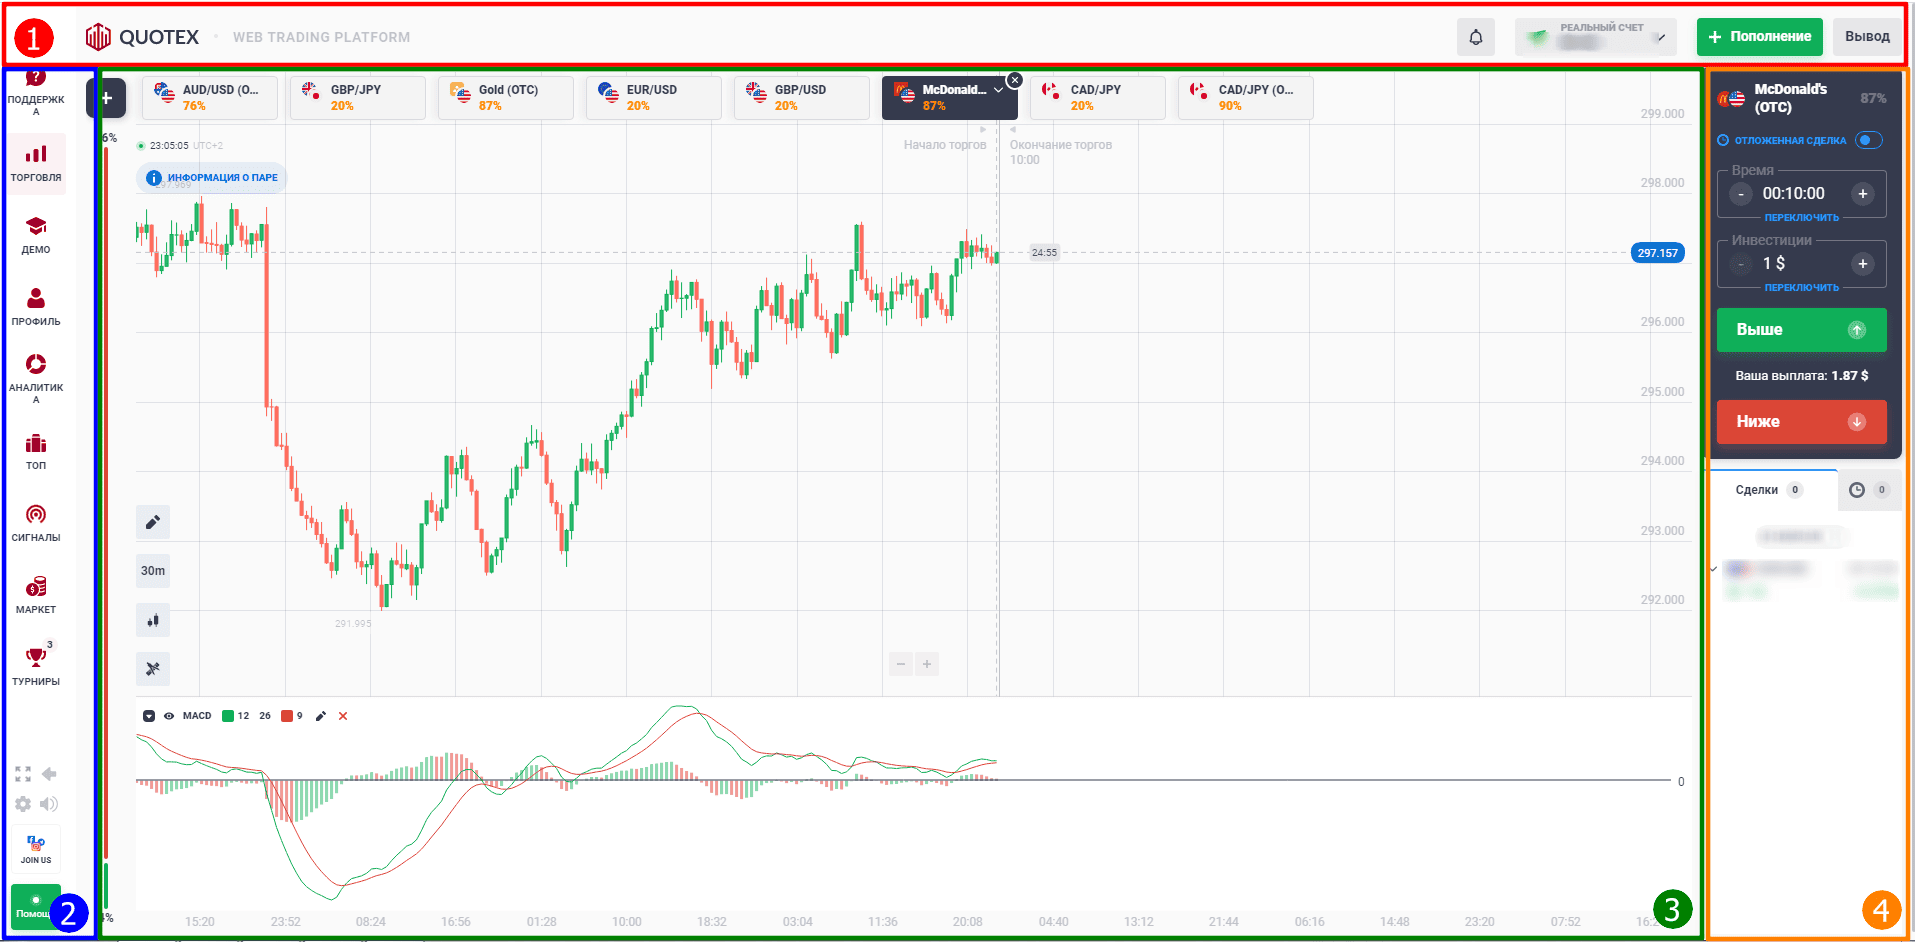The image size is (1915, 942).
Task: Click the green MACD color swatch
Action: pos(228,716)
